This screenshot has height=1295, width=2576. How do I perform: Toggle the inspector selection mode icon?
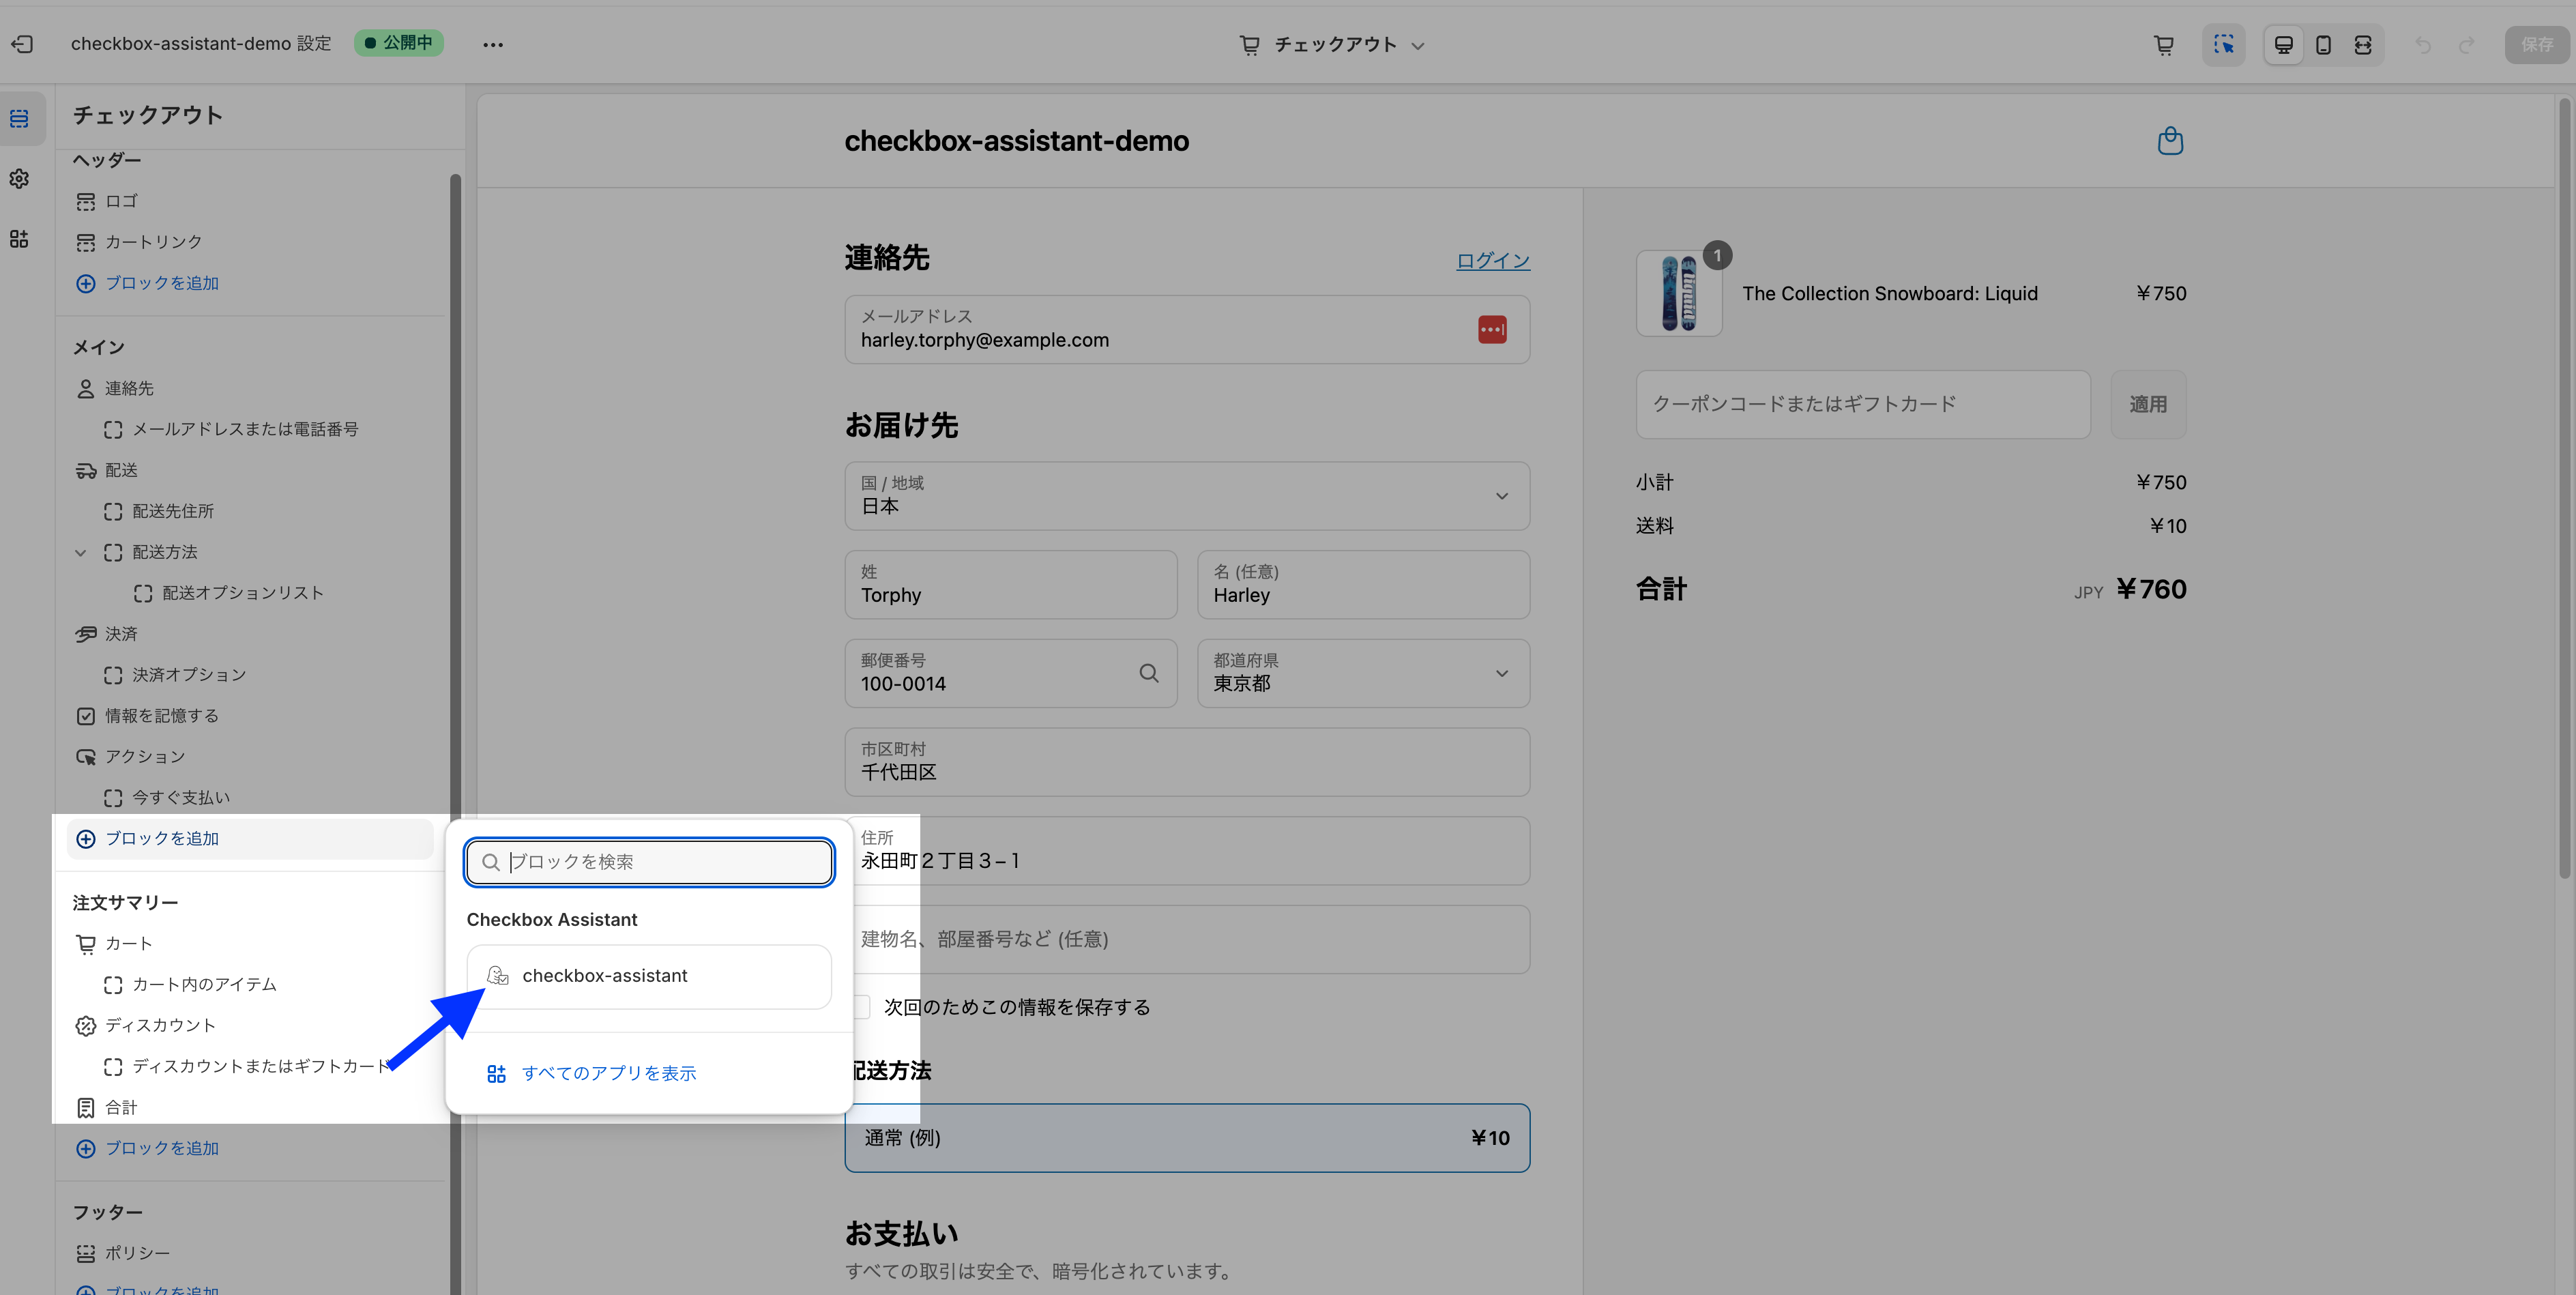pos(2223,44)
